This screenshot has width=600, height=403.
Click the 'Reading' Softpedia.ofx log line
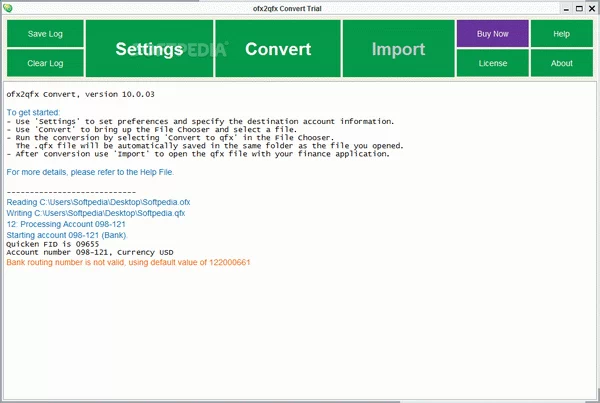98,202
